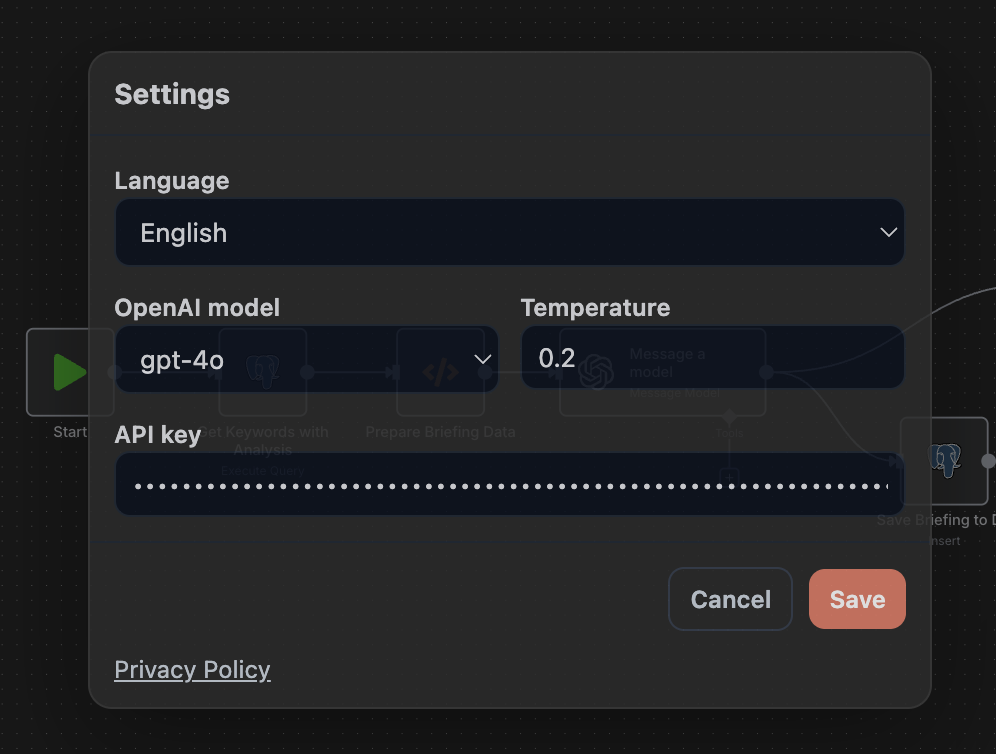The width and height of the screenshot is (996, 754).
Task: Click the green Start play icon
Action: pyautogui.click(x=68, y=372)
